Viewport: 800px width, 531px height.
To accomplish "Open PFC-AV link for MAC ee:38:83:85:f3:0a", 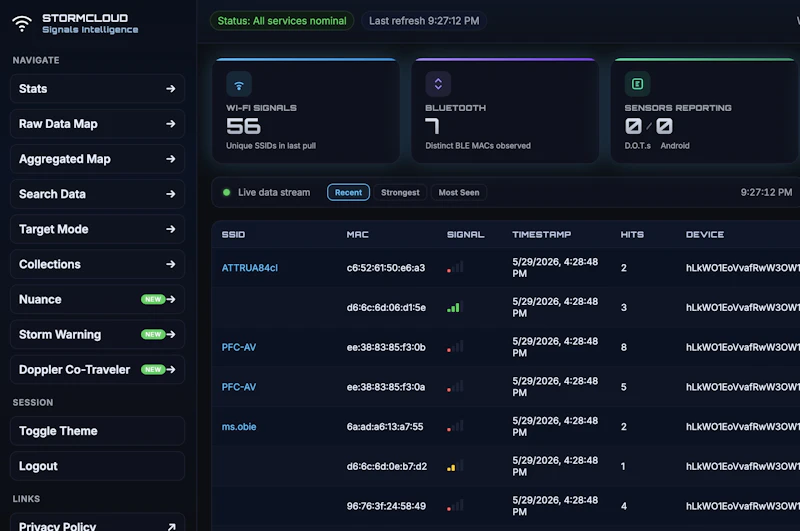I will tap(239, 387).
